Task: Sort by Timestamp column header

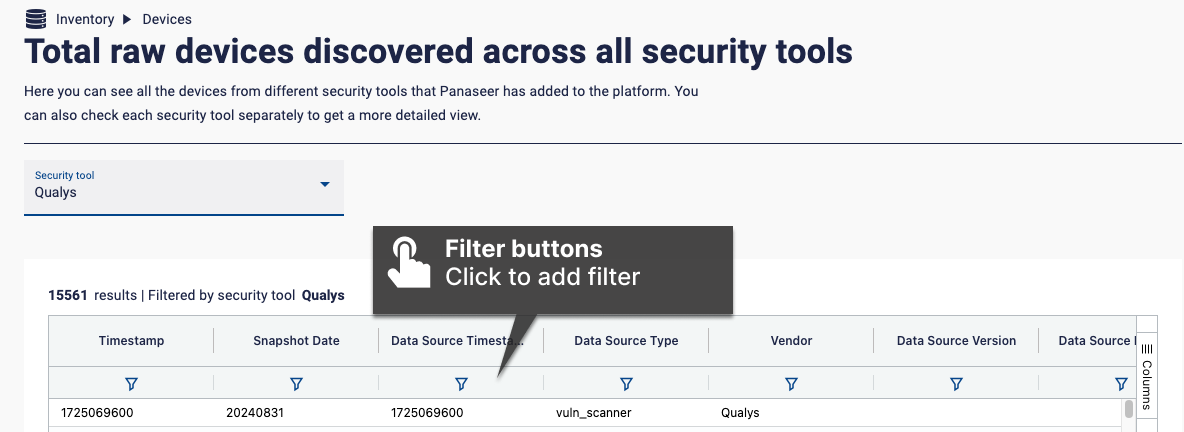Action: point(131,341)
